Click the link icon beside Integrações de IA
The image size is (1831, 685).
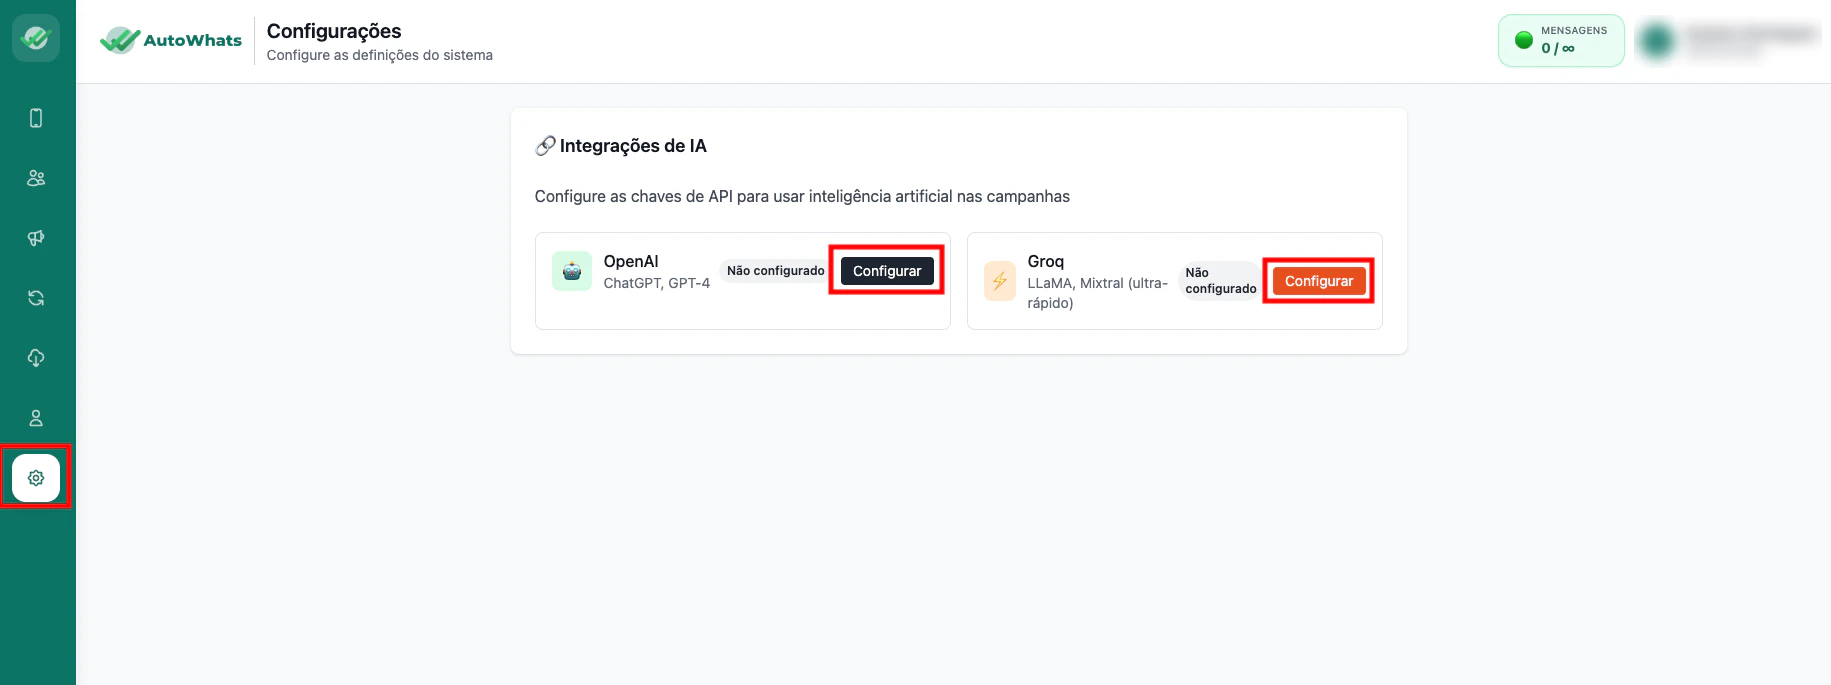(x=545, y=146)
